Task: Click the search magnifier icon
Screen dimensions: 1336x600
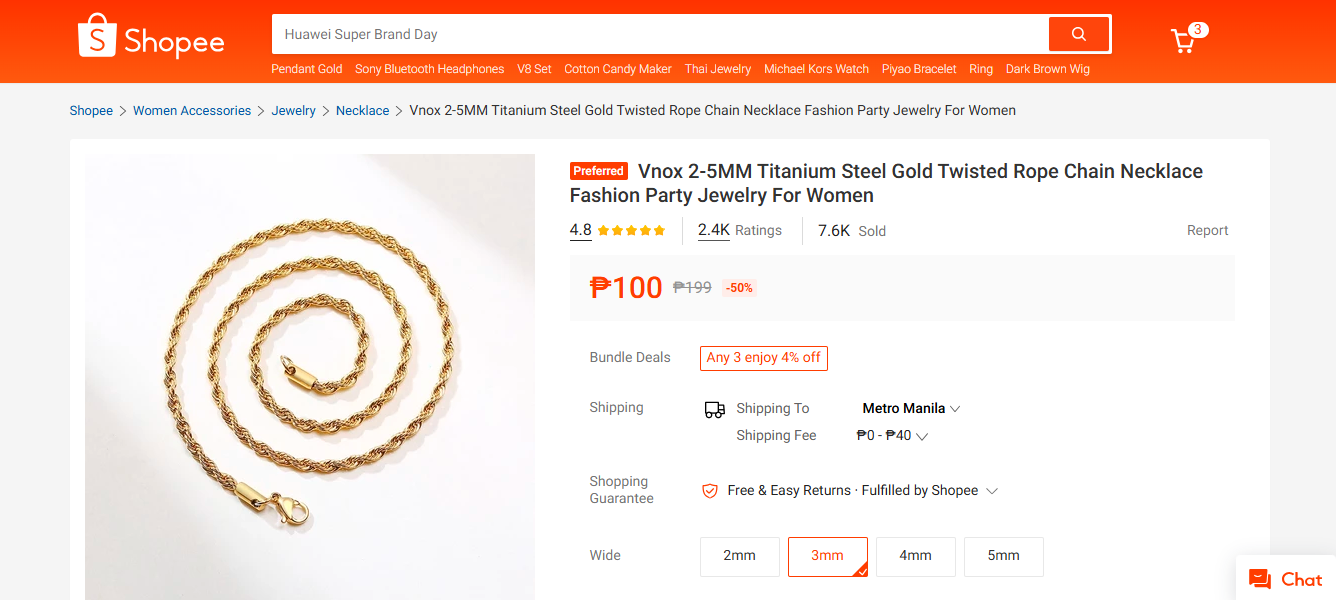Action: coord(1078,33)
